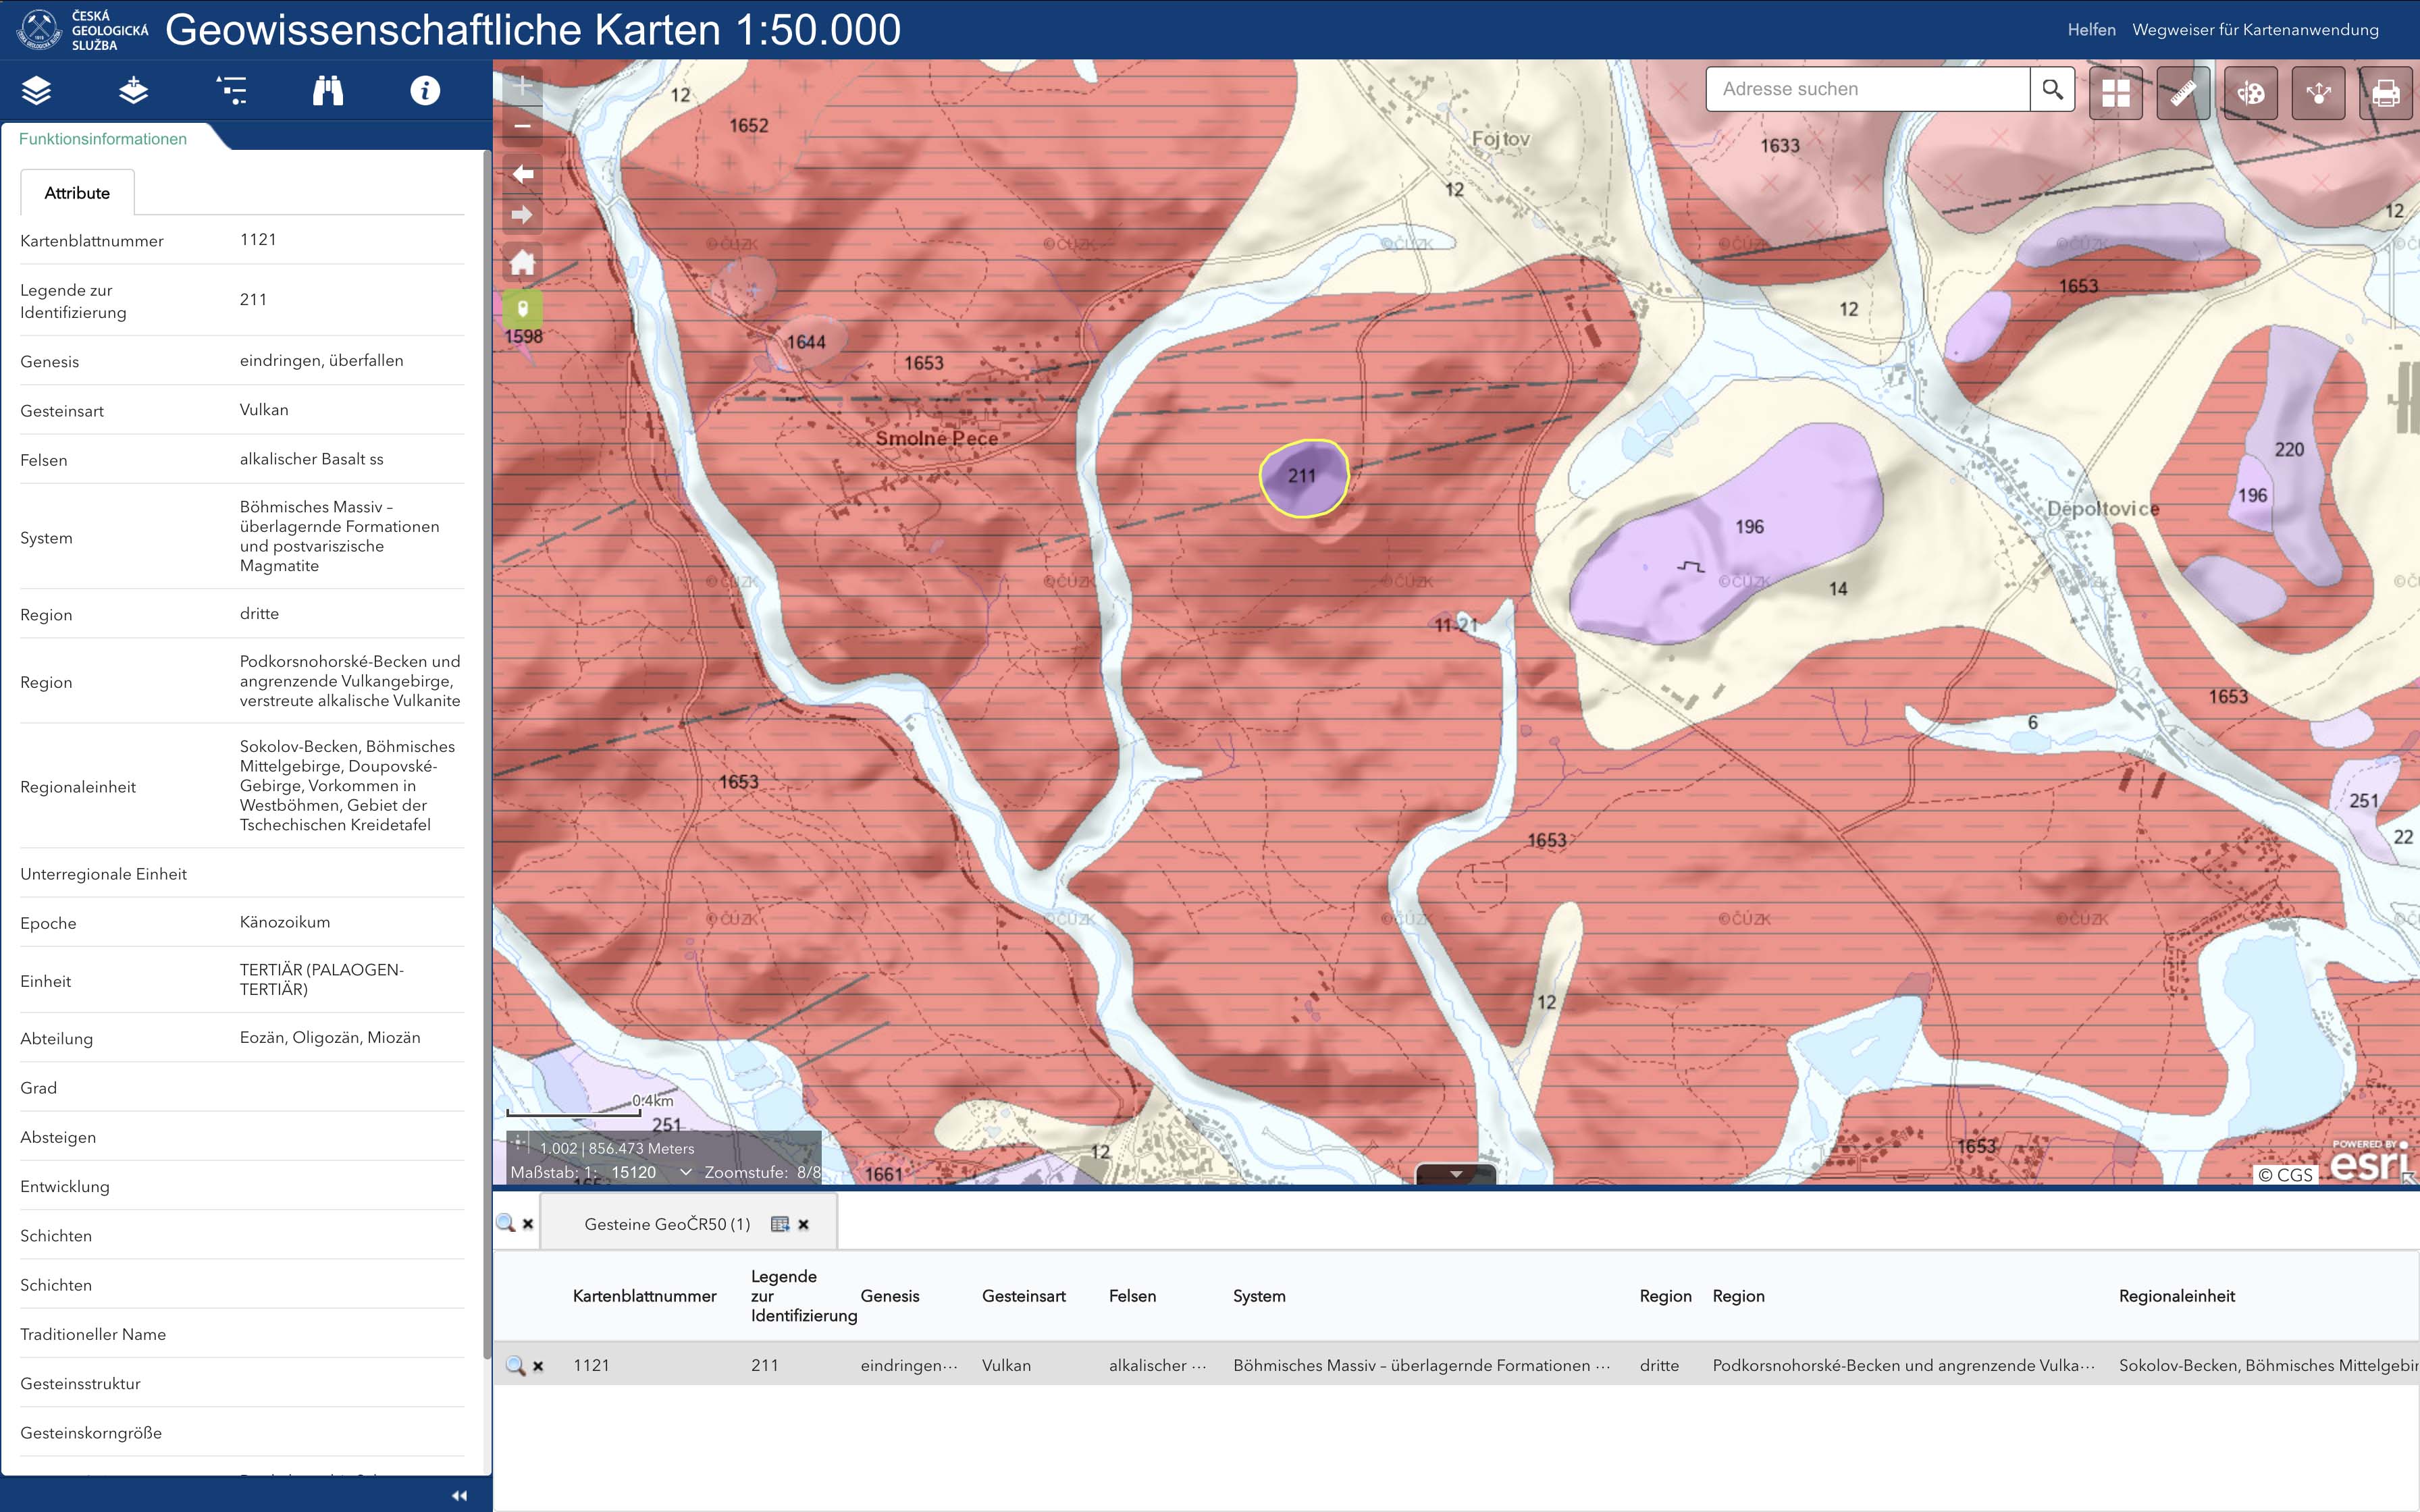The width and height of the screenshot is (2420, 1512).
Task: Open Wegweiser für Kartenanwendung link
Action: (2255, 30)
